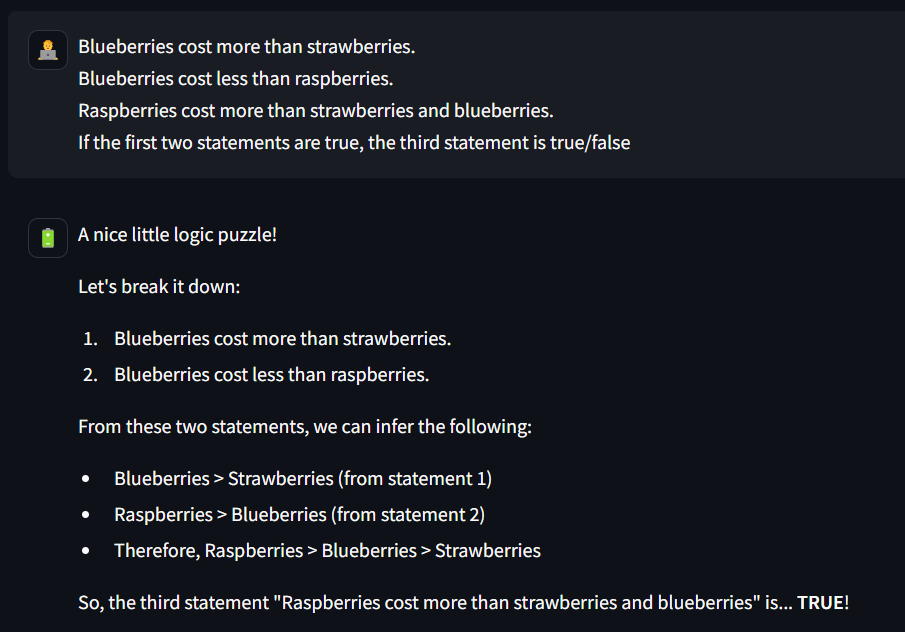Click the list number '2.' marker
Screen dimensions: 905x632
pos(90,375)
